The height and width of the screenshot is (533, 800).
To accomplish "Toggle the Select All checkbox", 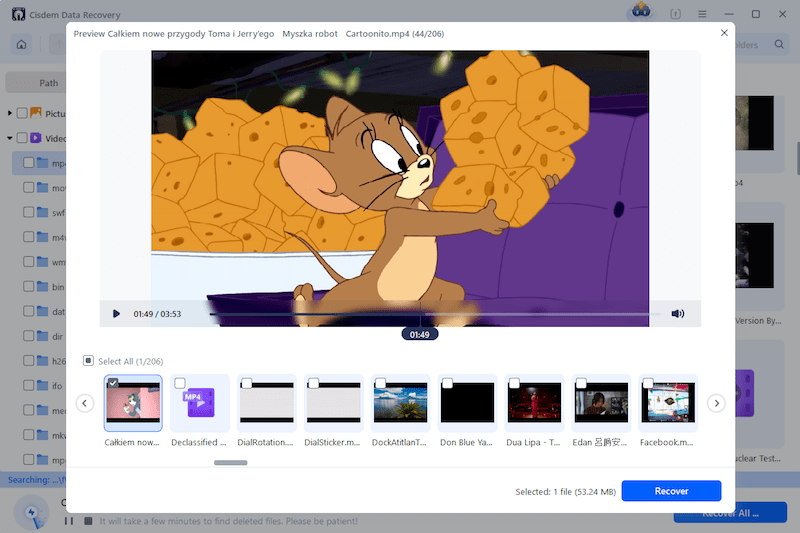I will 88,361.
